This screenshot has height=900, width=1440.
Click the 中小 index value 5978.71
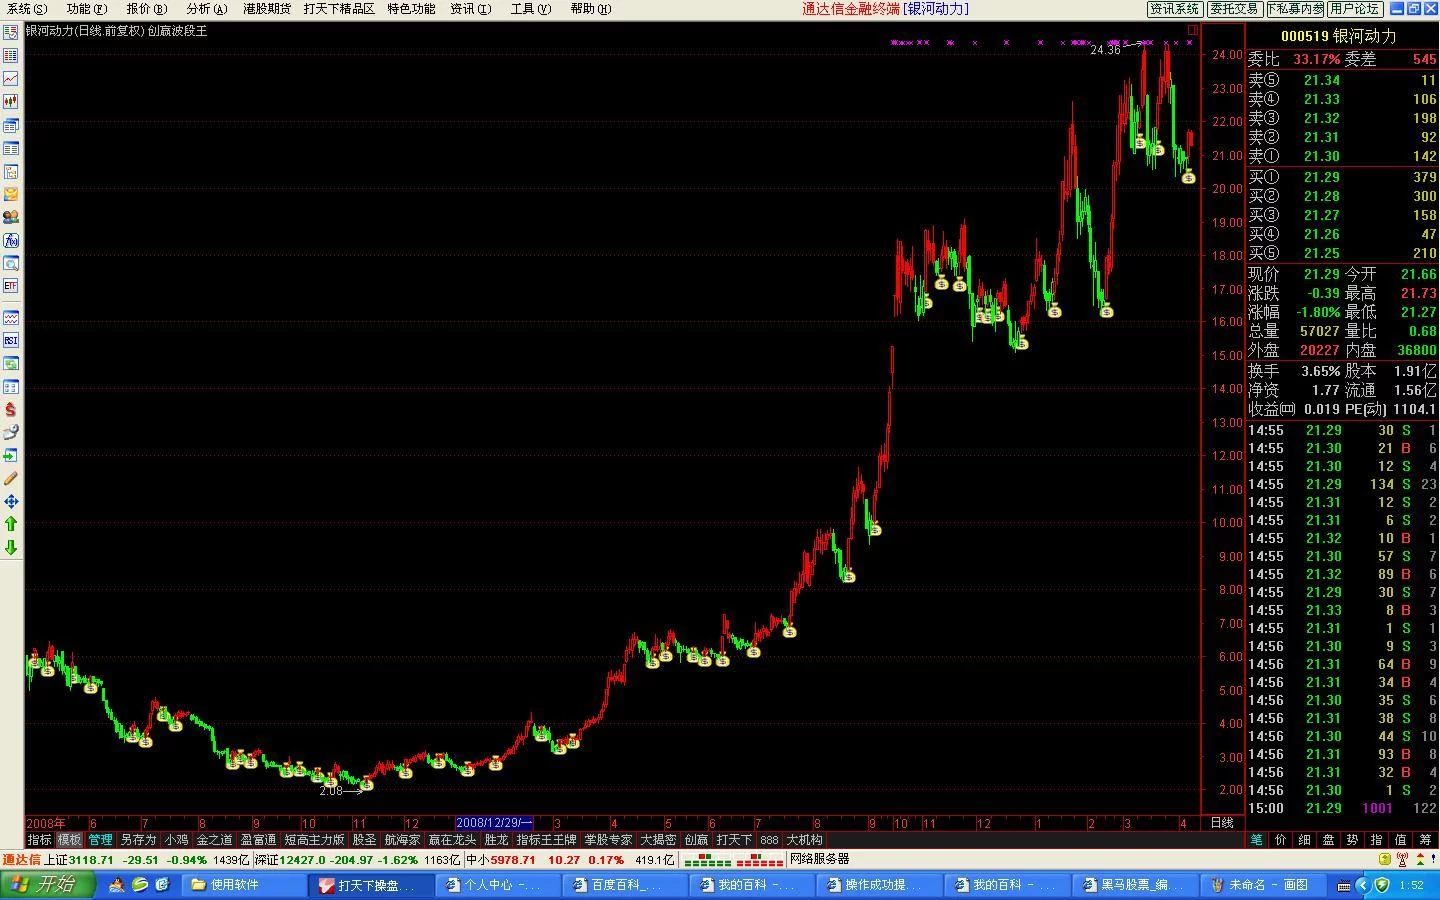(513, 859)
